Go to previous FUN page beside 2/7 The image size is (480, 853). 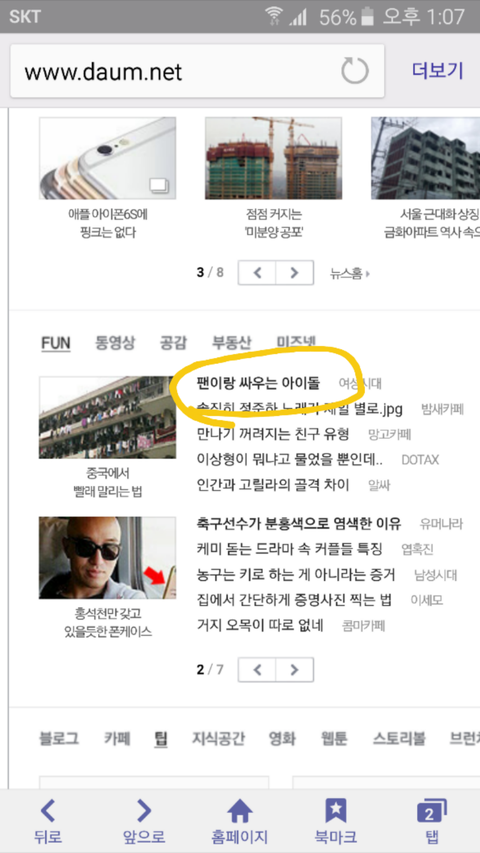pyautogui.click(x=257, y=669)
